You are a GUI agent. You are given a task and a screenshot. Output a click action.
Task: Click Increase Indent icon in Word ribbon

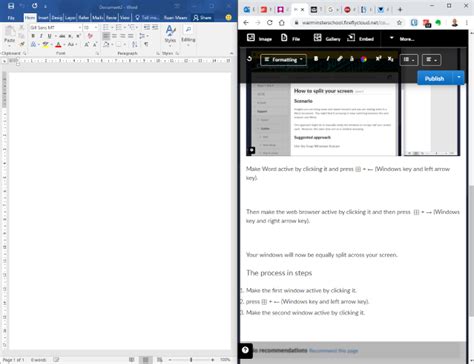tap(155, 27)
